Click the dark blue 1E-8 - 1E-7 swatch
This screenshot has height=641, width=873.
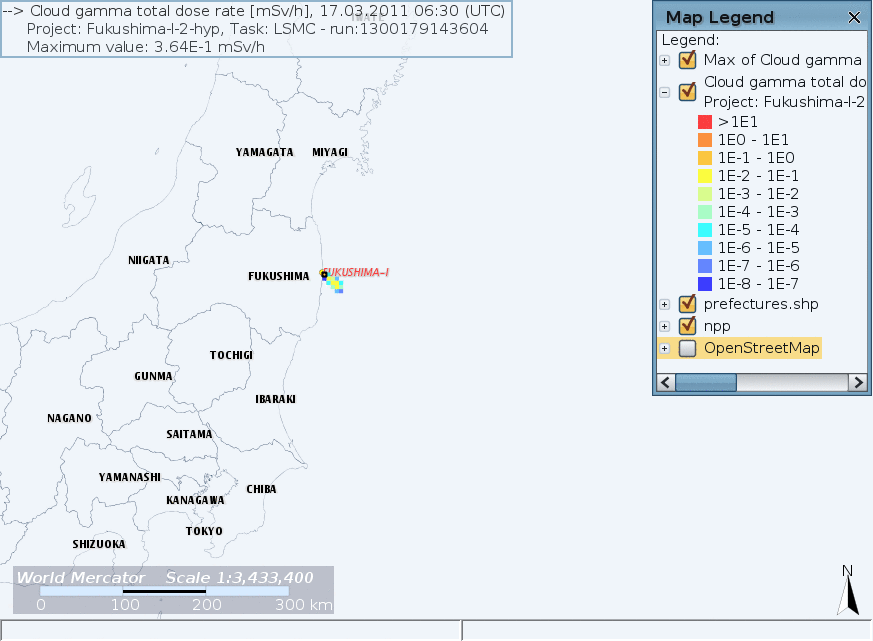coord(704,284)
